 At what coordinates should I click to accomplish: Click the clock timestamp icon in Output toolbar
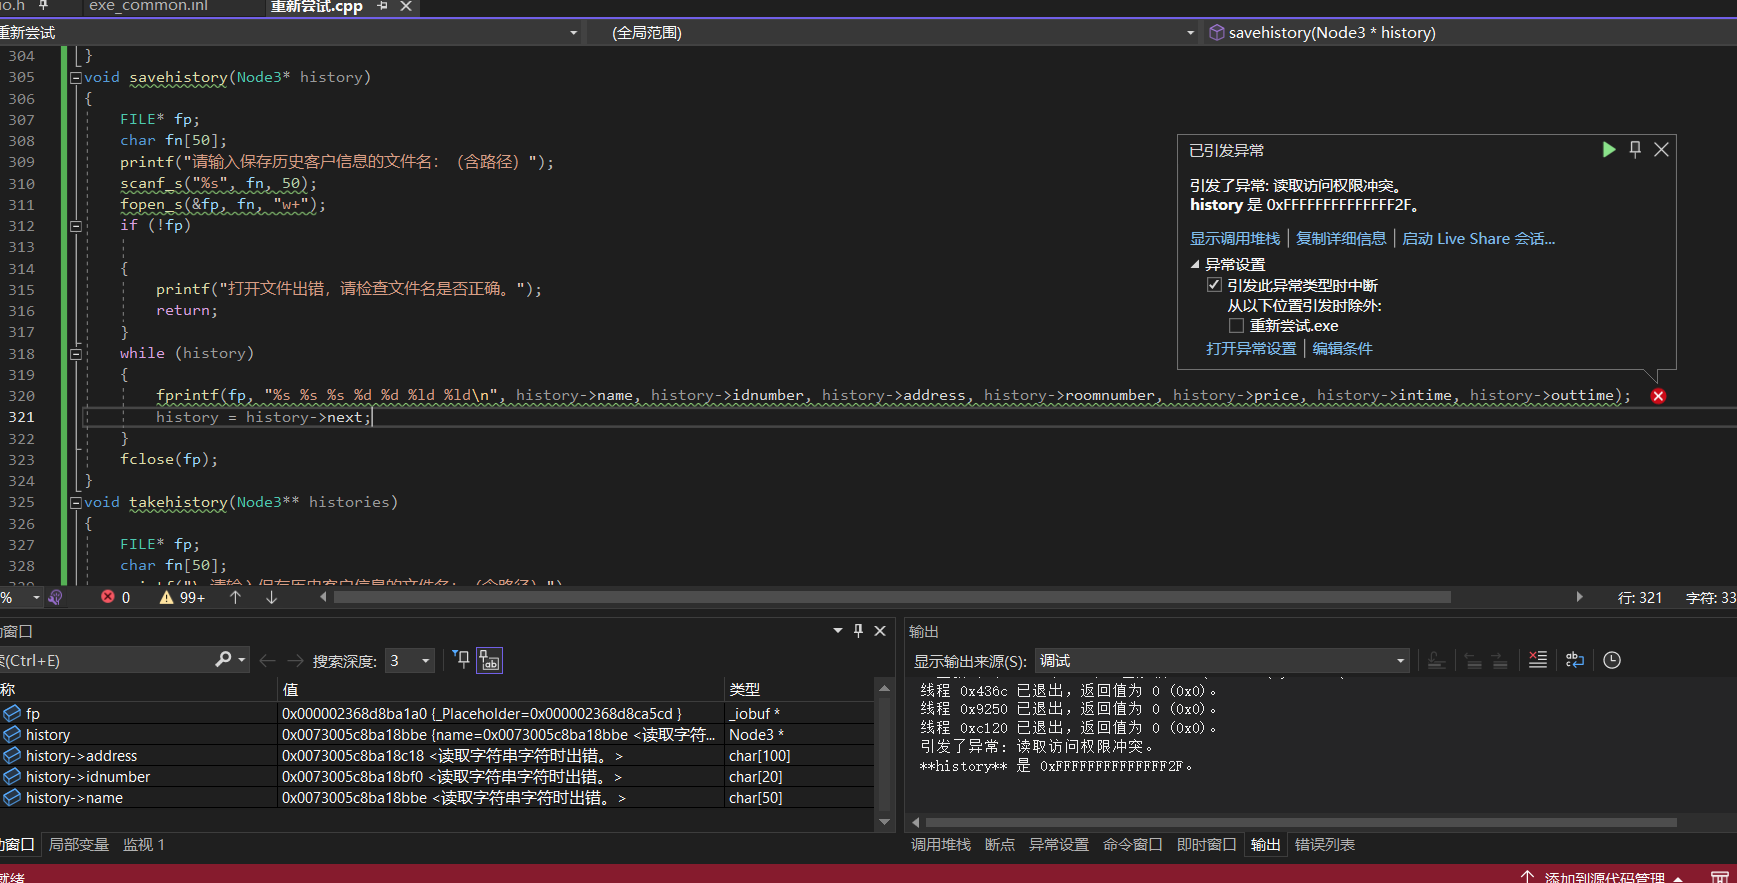tap(1612, 660)
